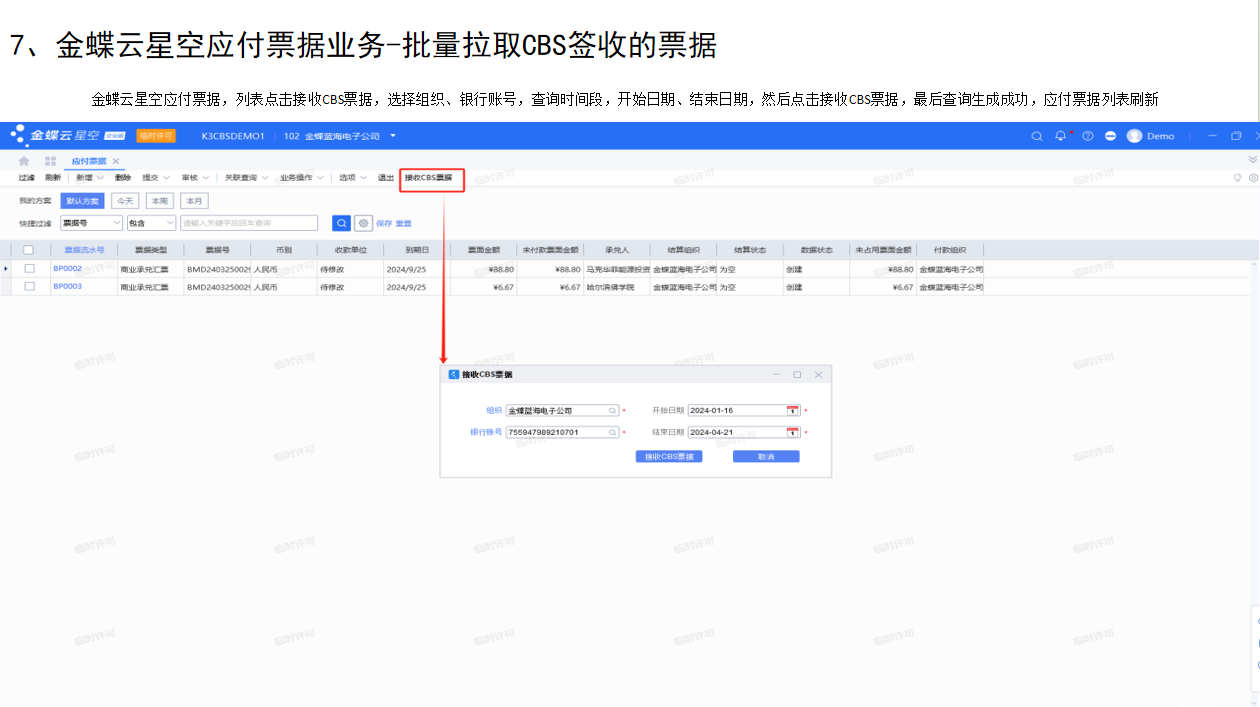1260x707 pixels.
Task: Click the dialog's 接收CBS票据 button
Action: (669, 456)
